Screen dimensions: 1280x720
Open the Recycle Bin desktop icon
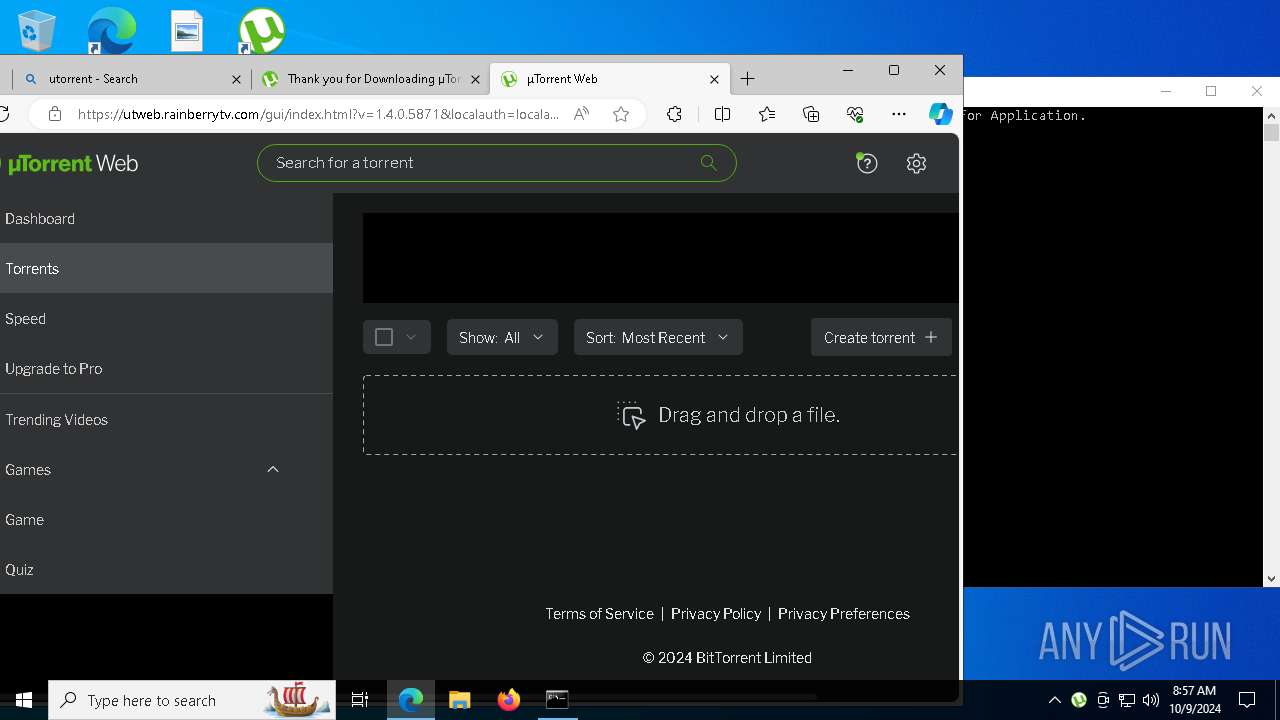(37, 30)
